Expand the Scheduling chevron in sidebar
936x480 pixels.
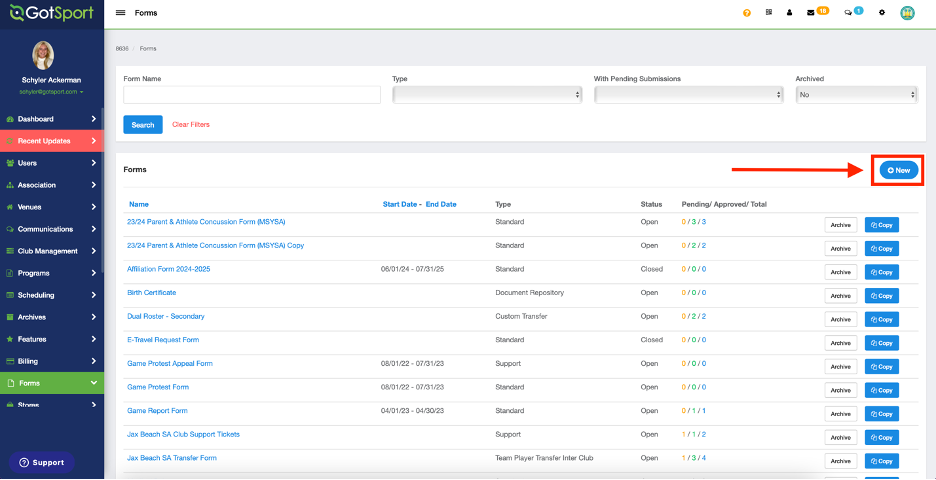pos(94,295)
